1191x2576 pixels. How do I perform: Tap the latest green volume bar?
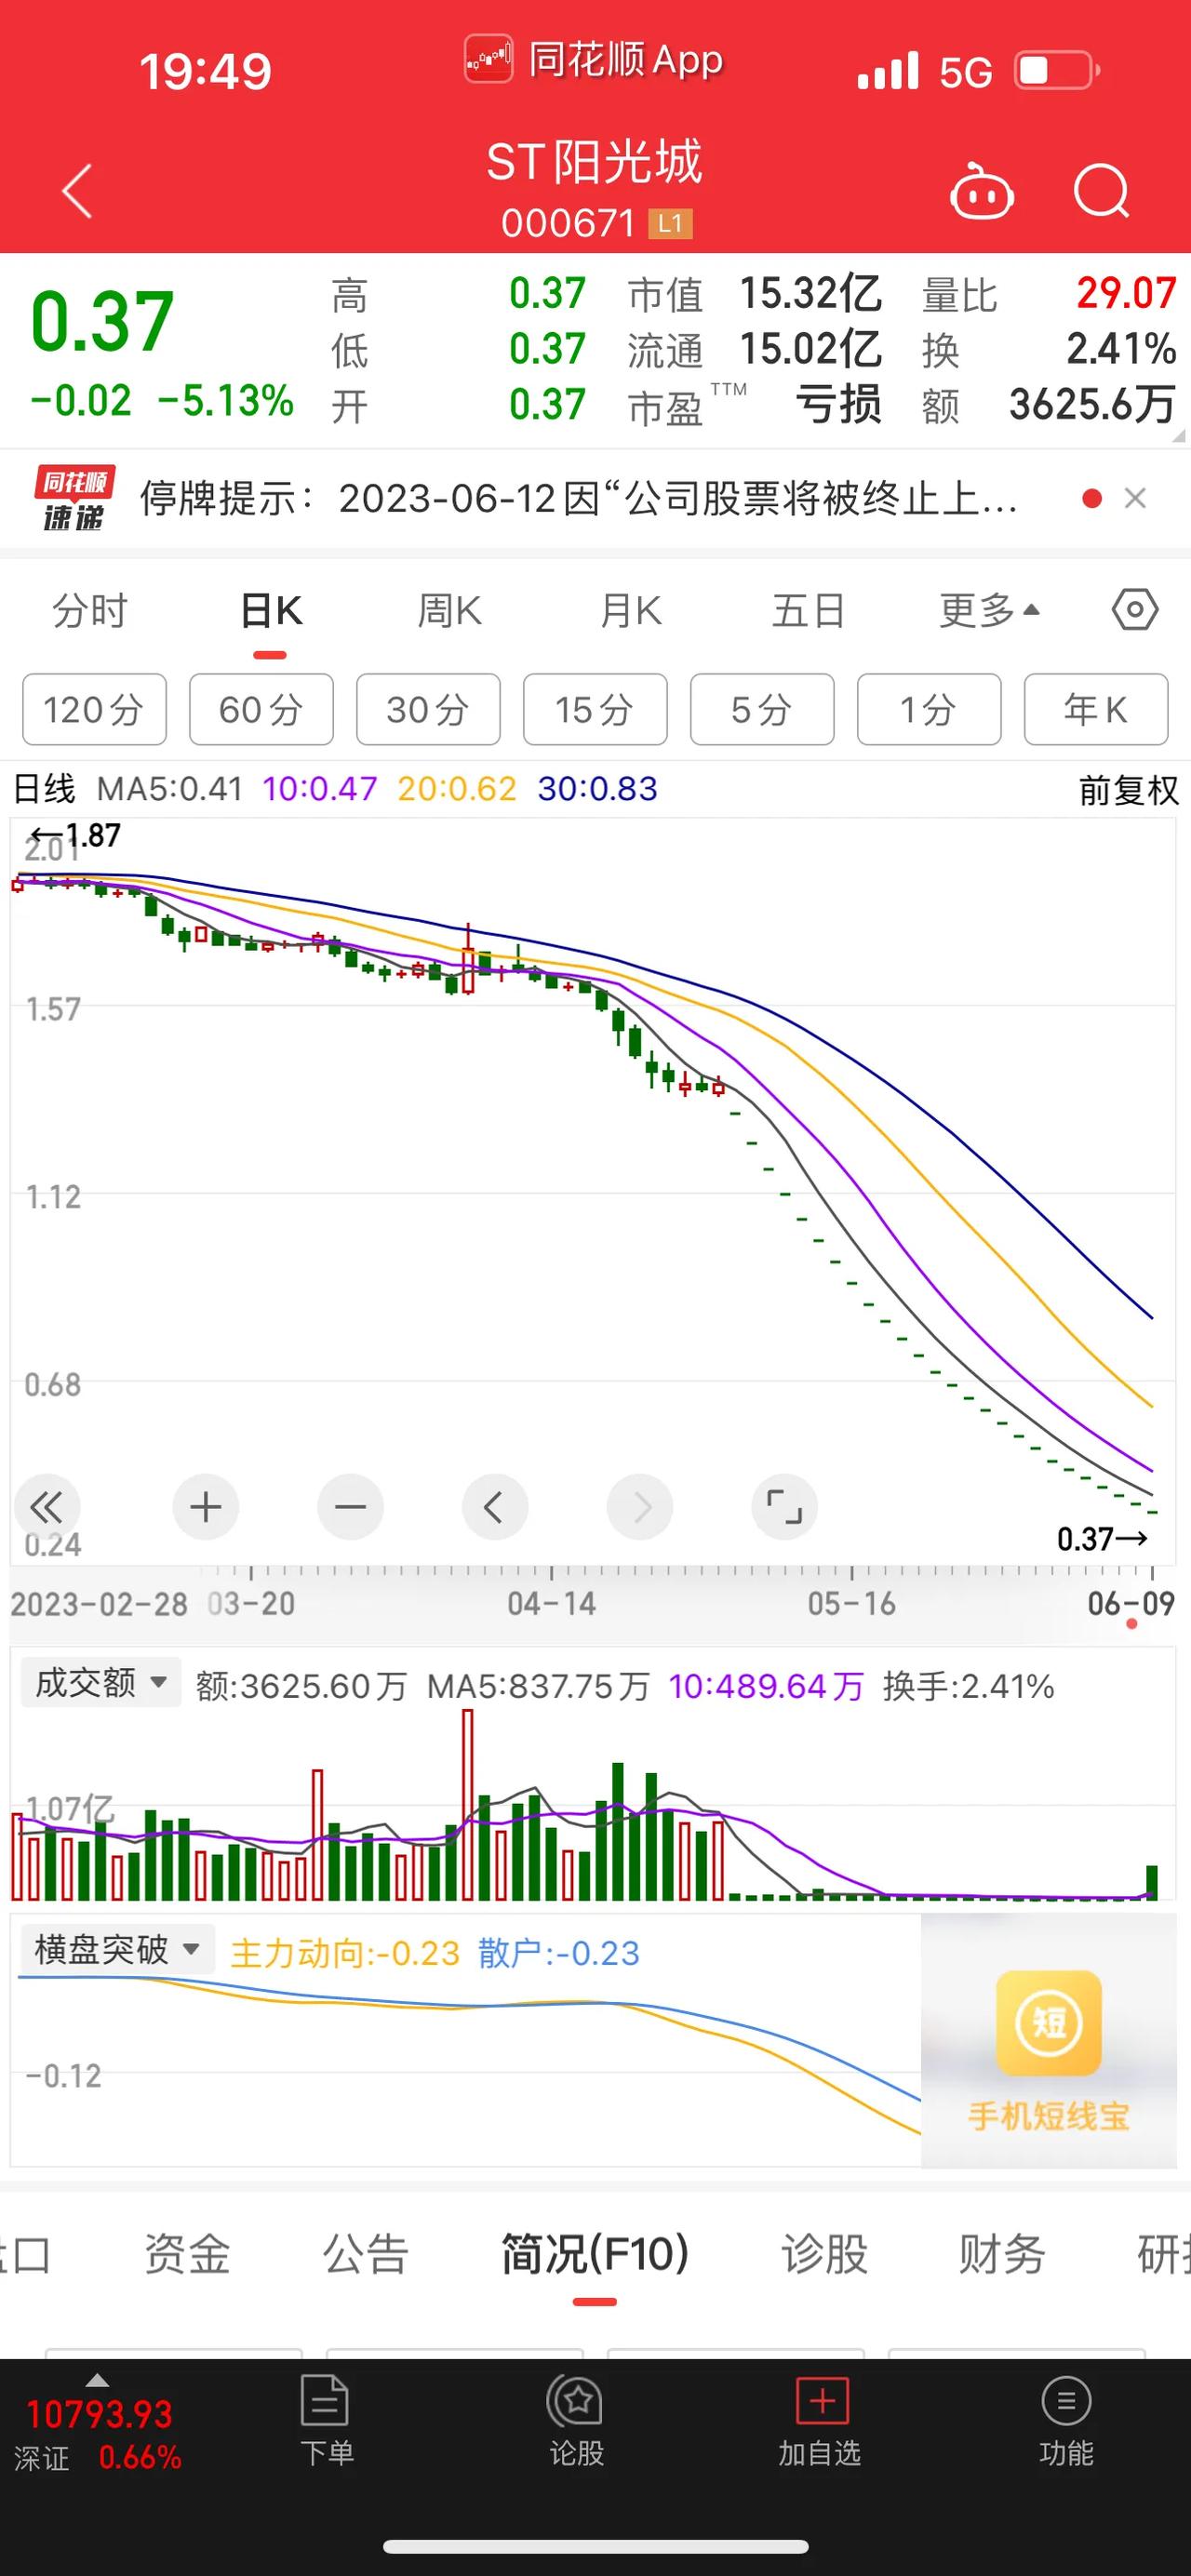[1152, 1881]
